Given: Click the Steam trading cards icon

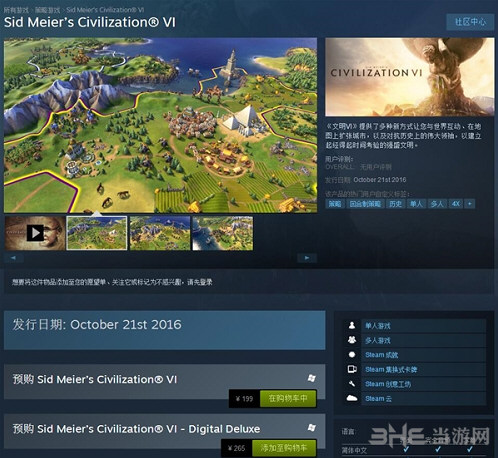Looking at the screenshot, I should click(352, 369).
